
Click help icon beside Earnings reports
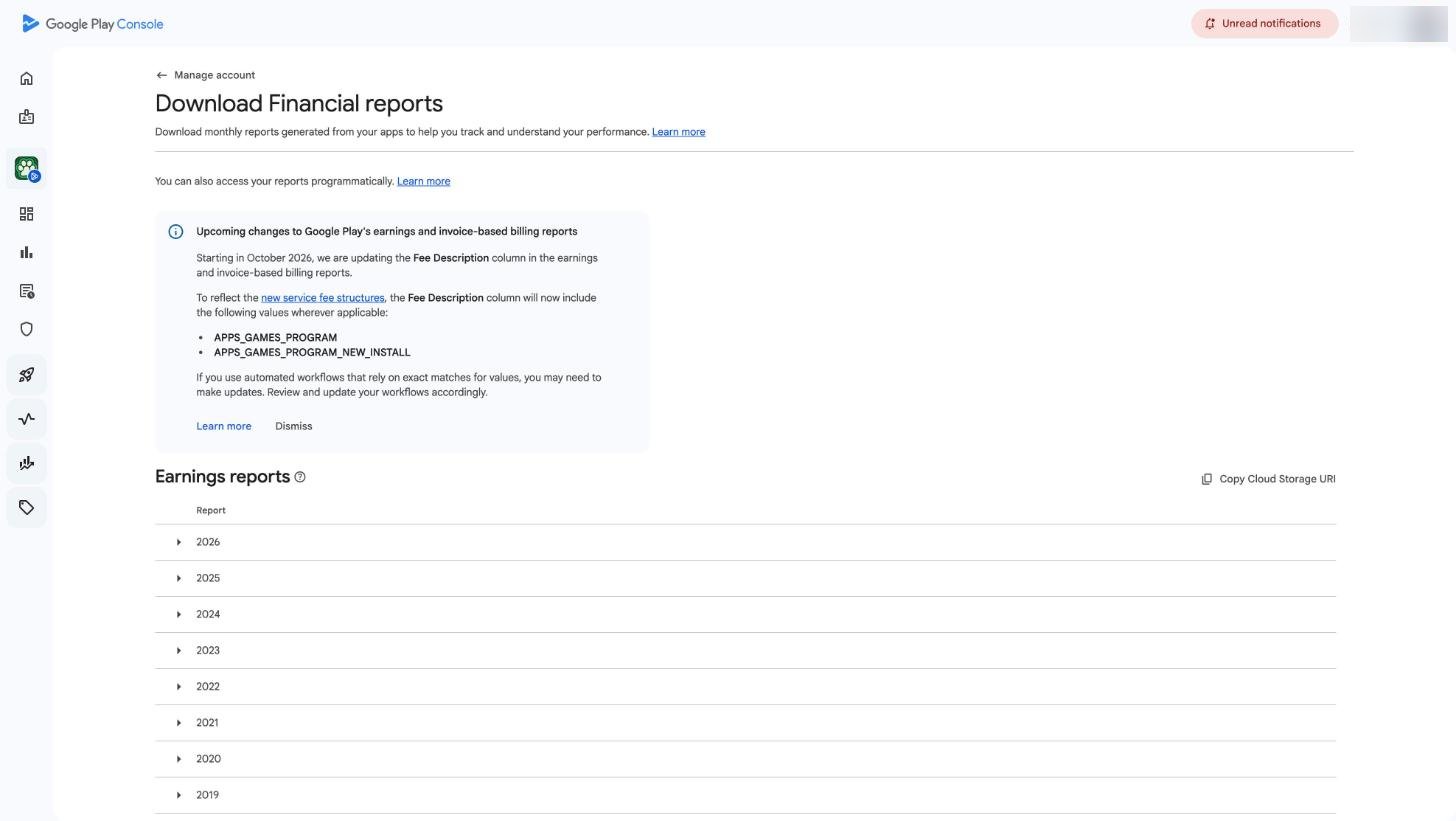coord(300,477)
